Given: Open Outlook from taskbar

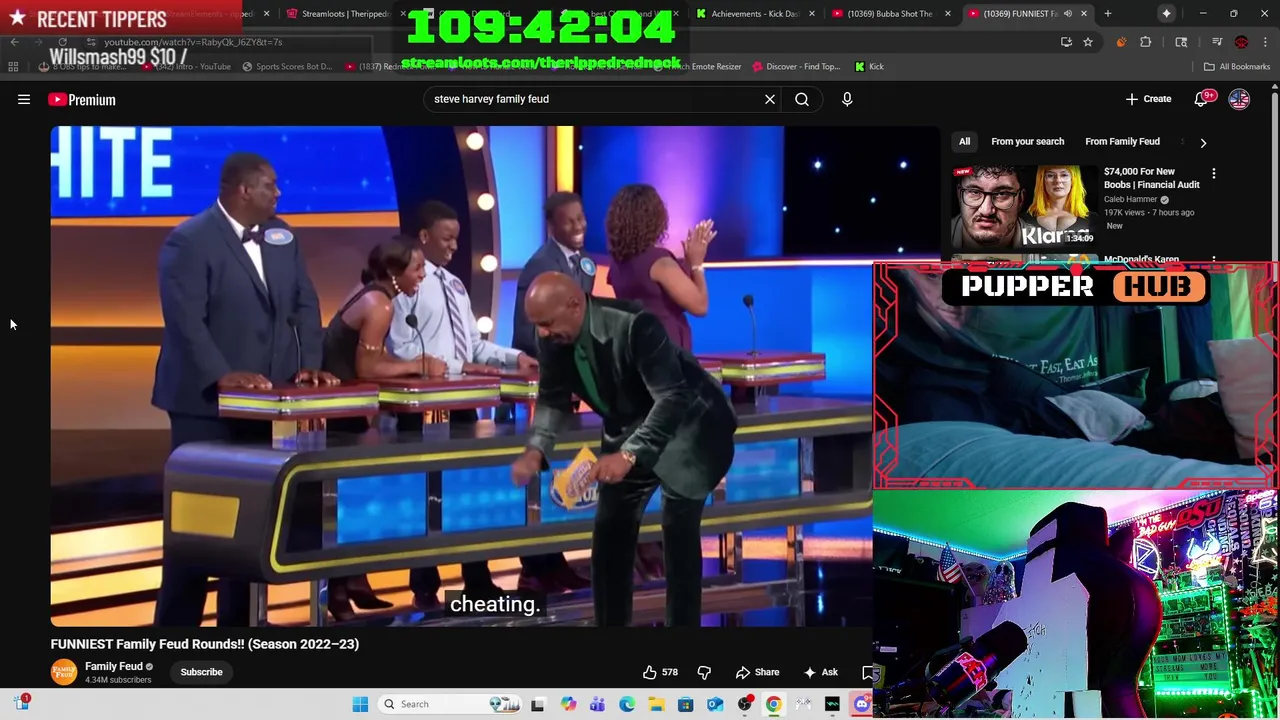Looking at the screenshot, I should (x=715, y=704).
